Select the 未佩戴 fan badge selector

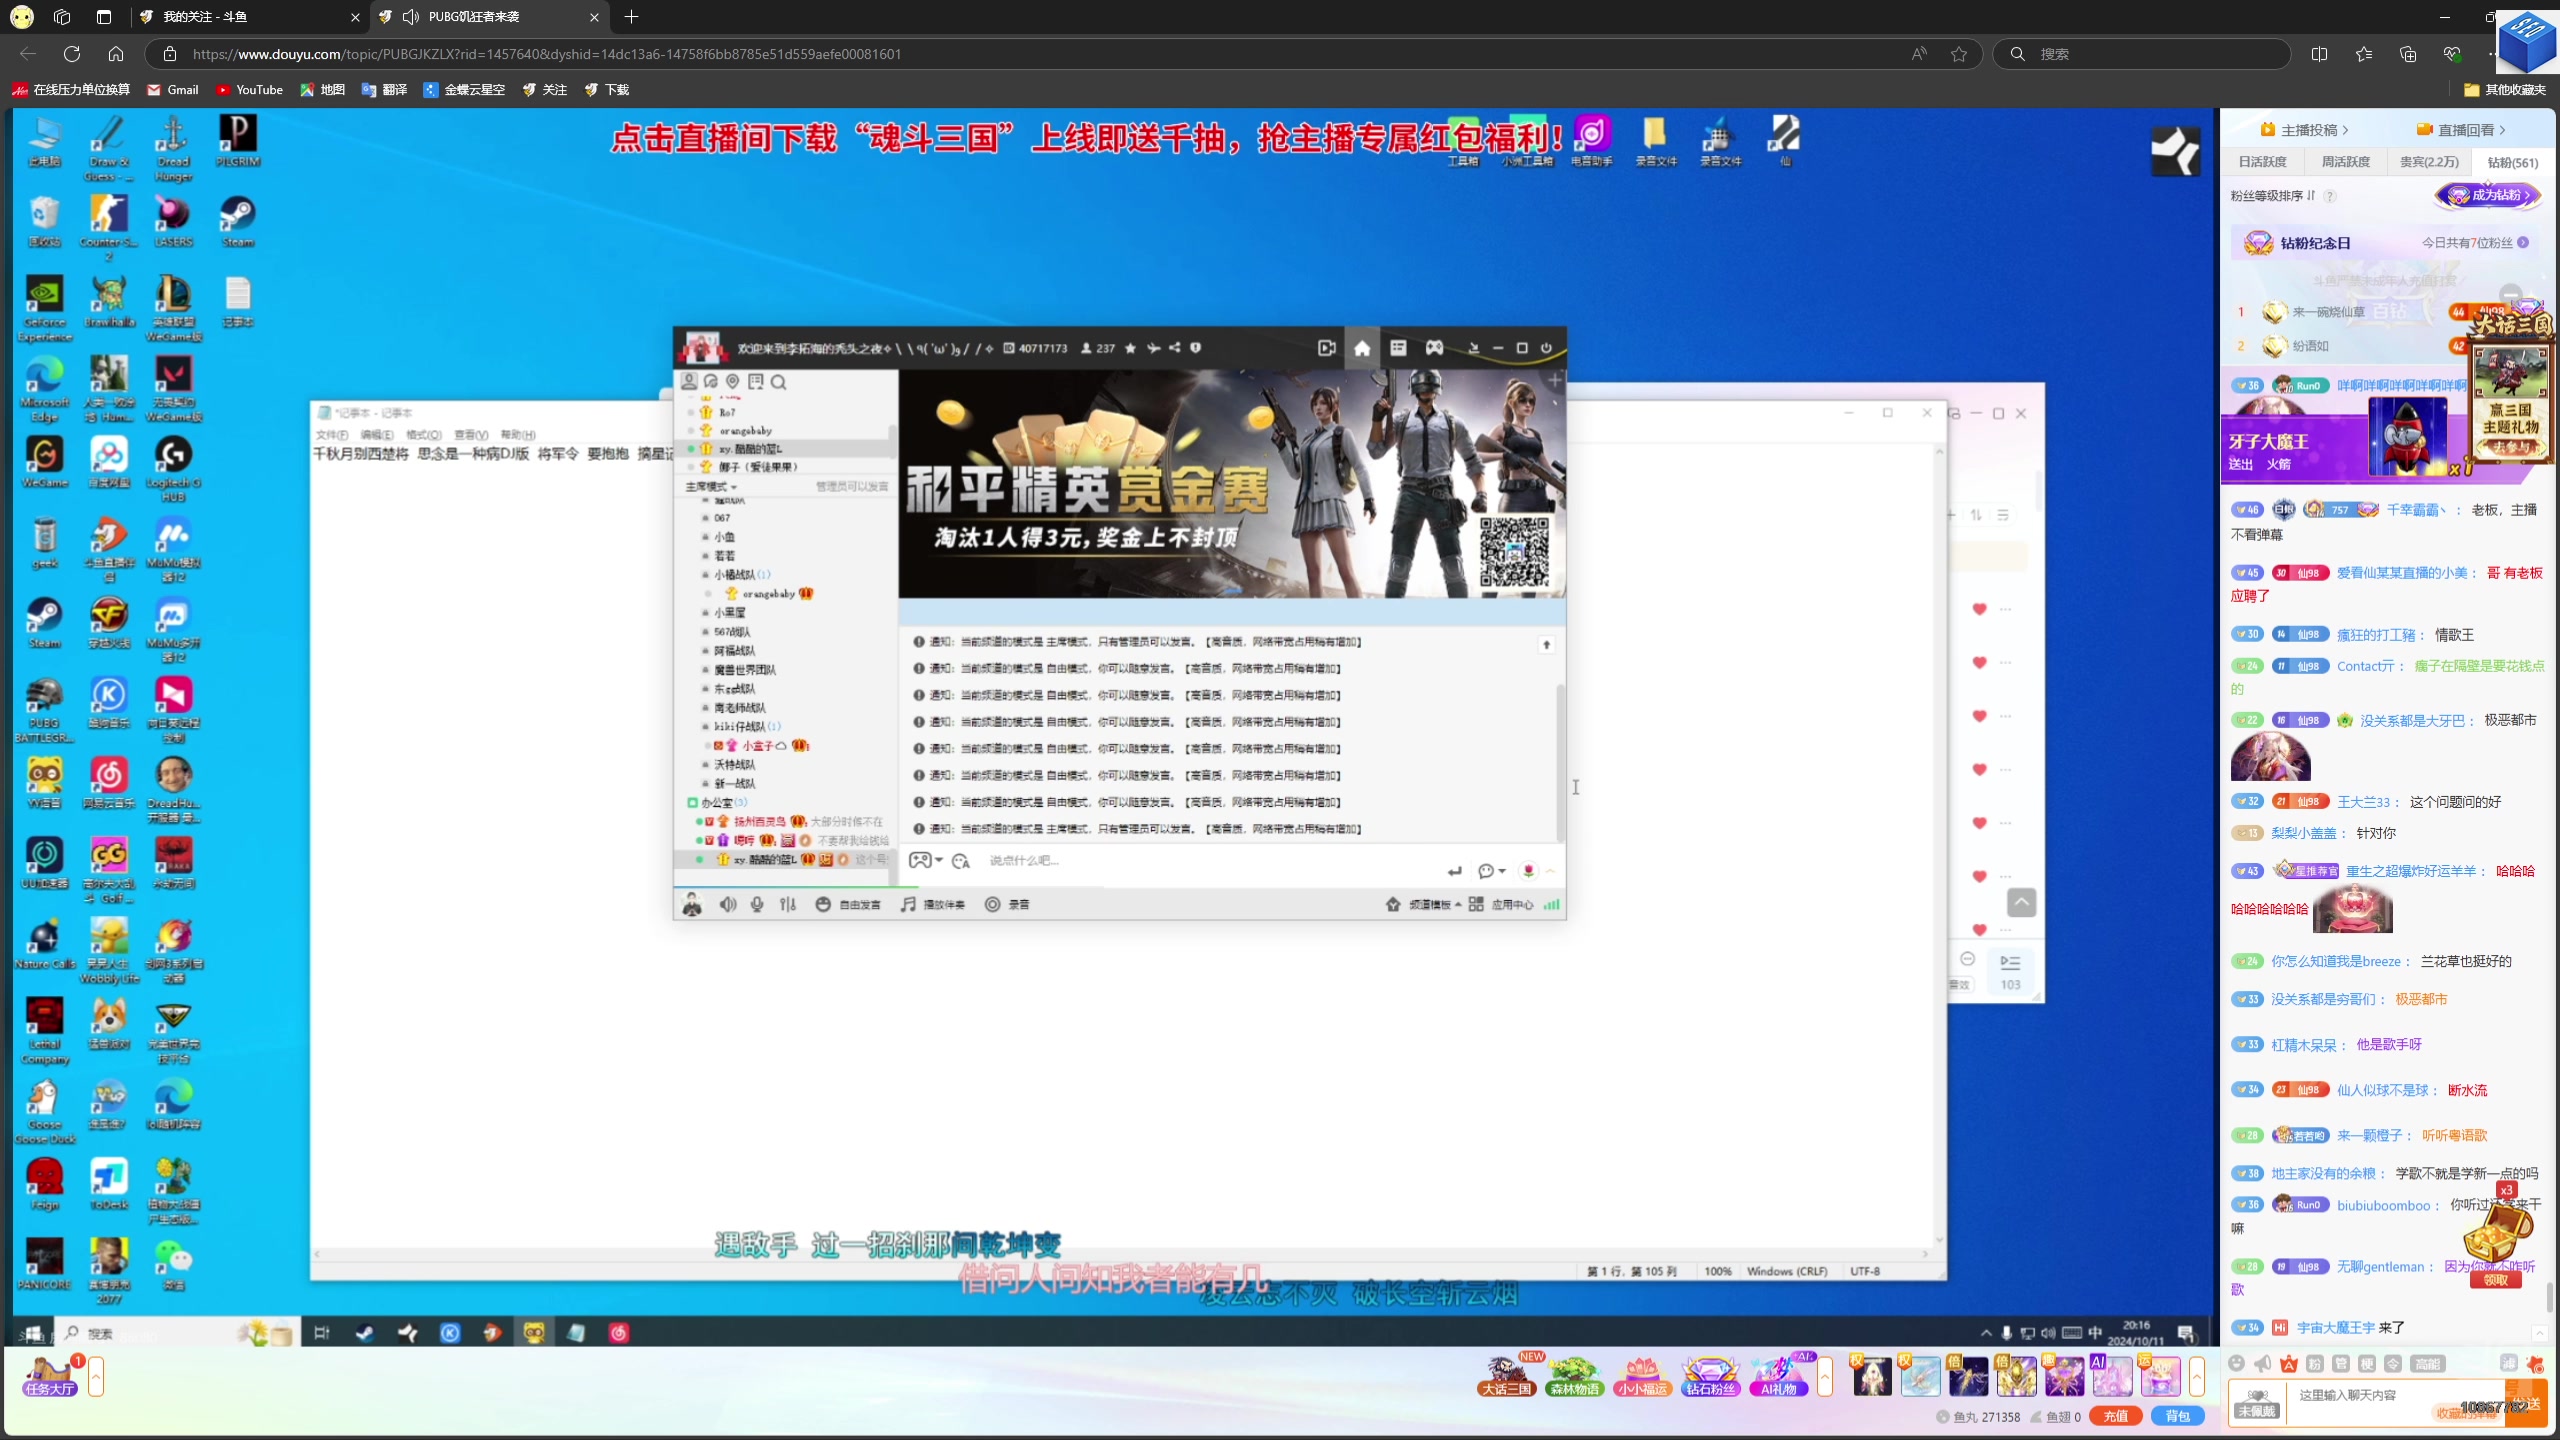click(2258, 1403)
